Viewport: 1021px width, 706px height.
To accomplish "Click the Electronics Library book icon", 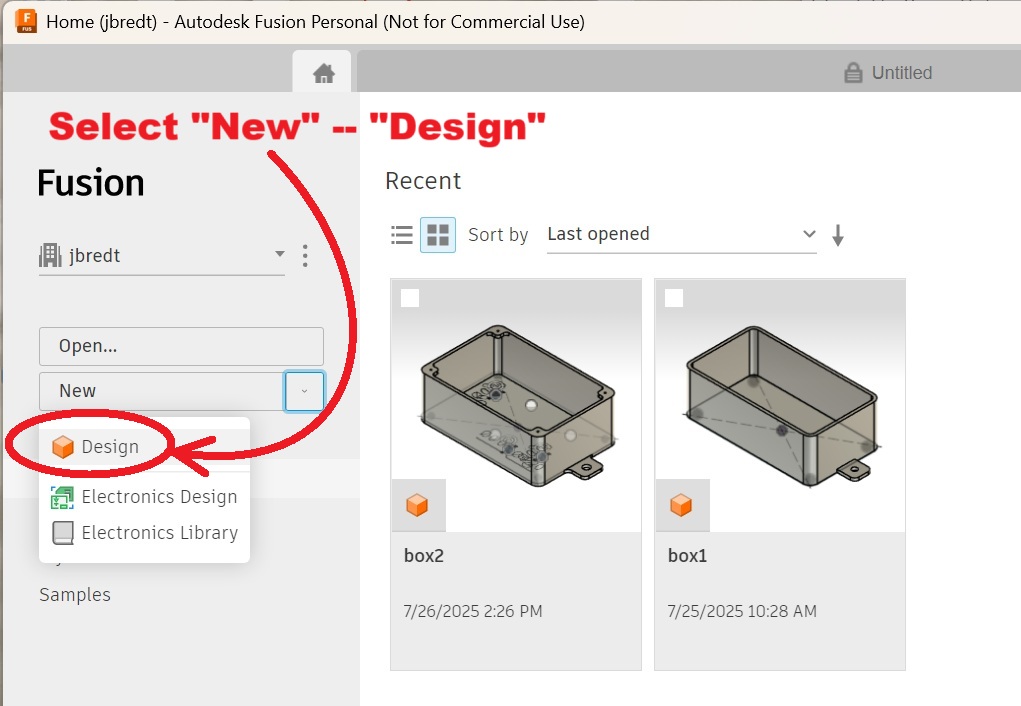I will [x=63, y=533].
